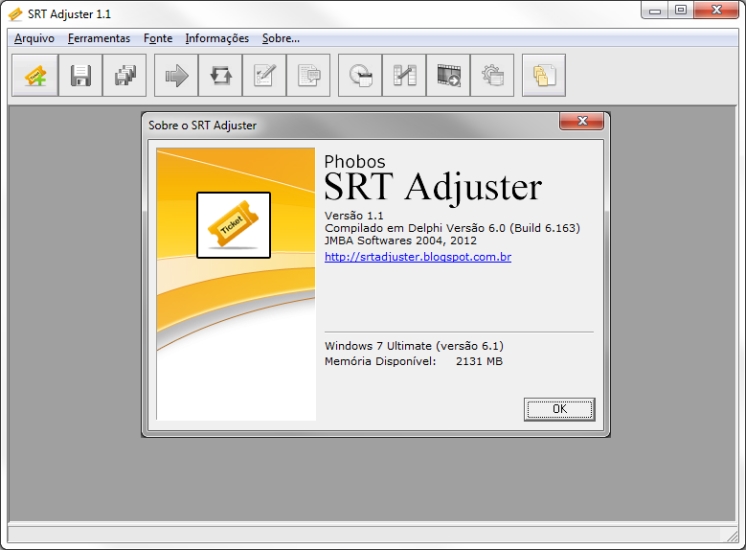This screenshot has height=550, width=746.
Task: Click the window resize grip corner
Action: pos(732,537)
